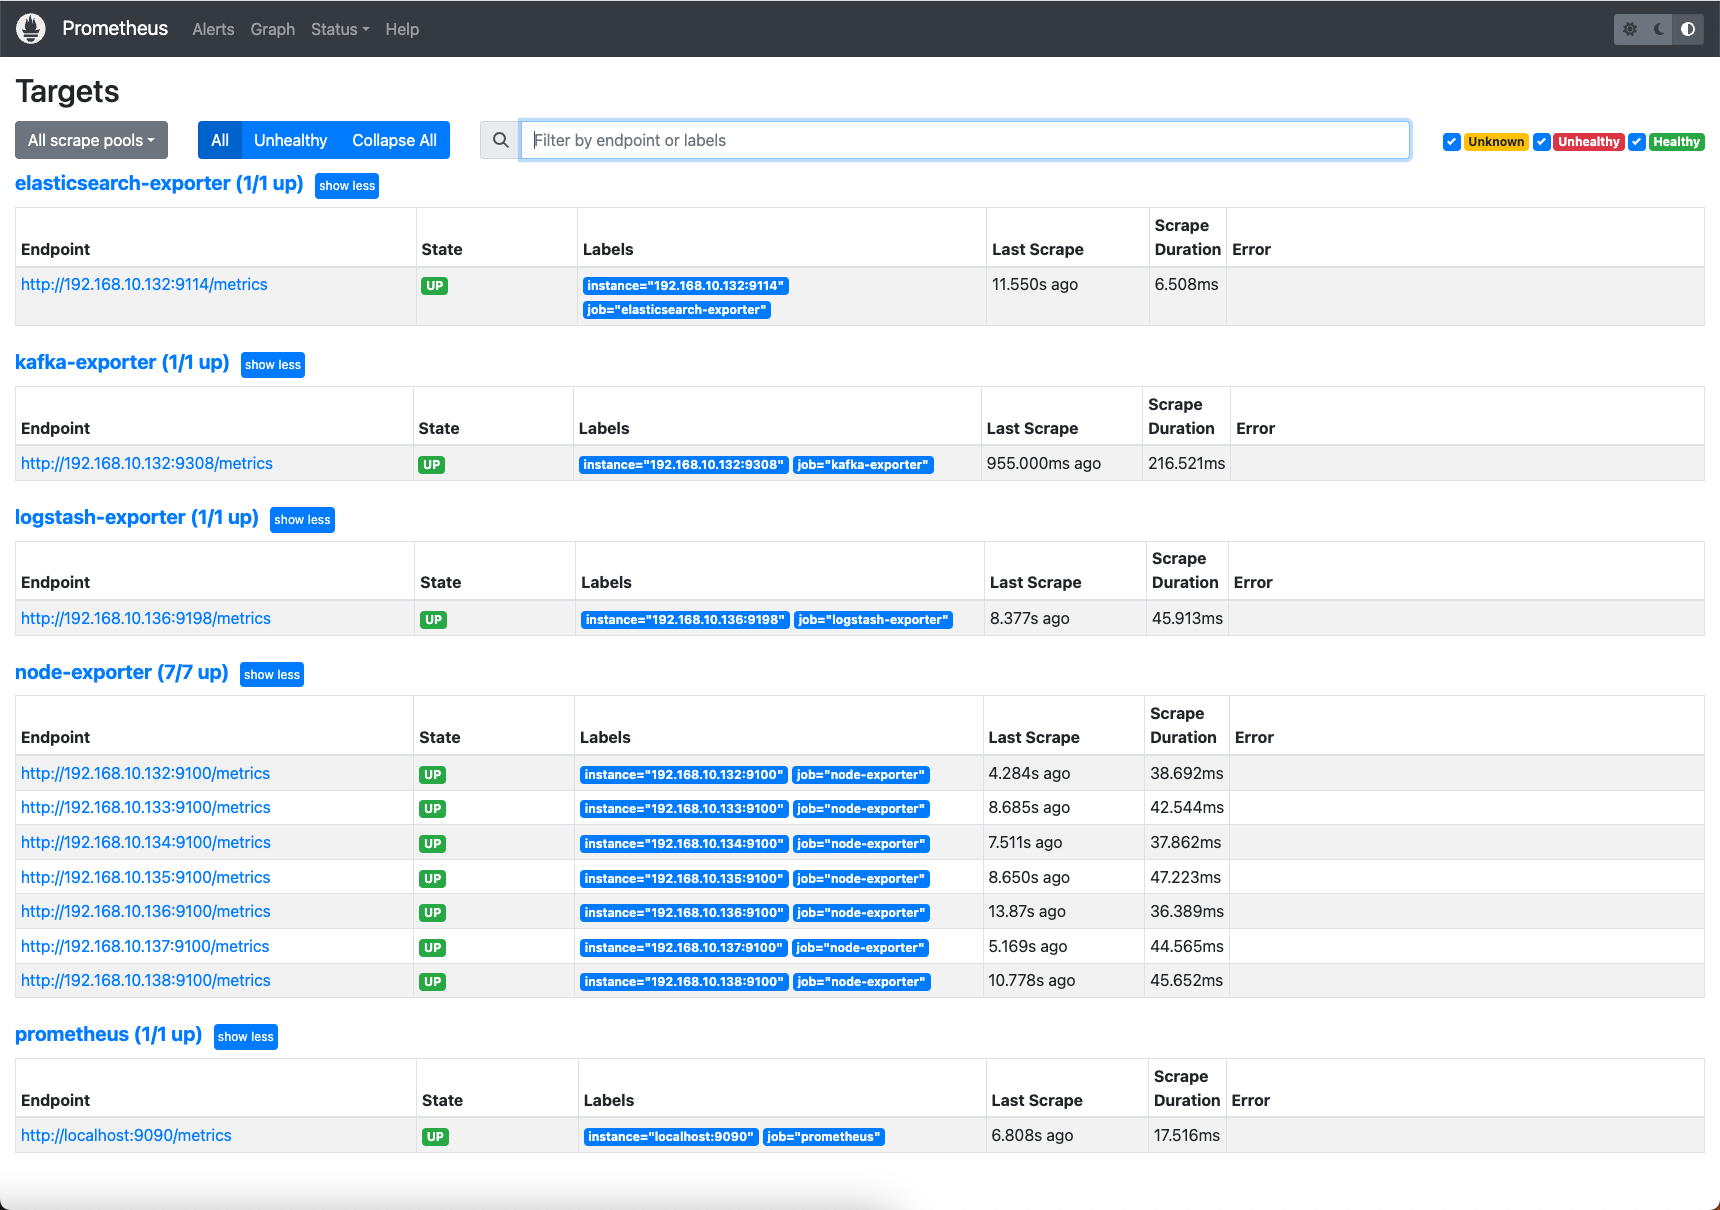Click the instance="192.168.10.132:9114" label badge
1720x1210 pixels.
[686, 286]
